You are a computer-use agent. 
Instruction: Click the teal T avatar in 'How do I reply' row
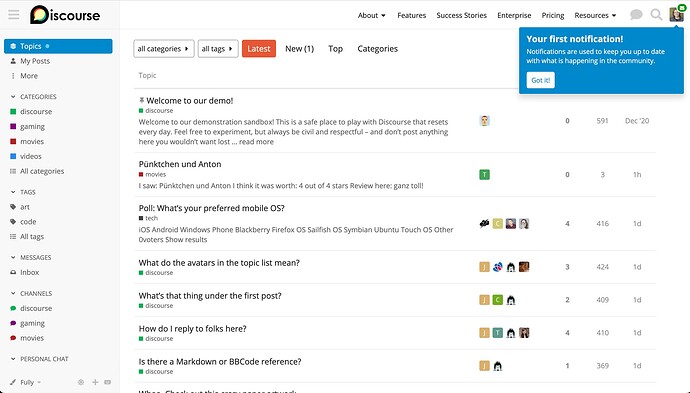(498, 333)
